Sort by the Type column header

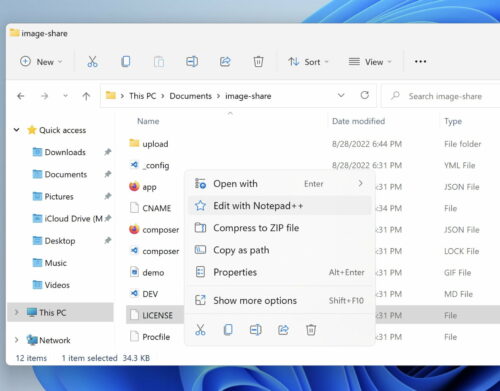(x=453, y=121)
